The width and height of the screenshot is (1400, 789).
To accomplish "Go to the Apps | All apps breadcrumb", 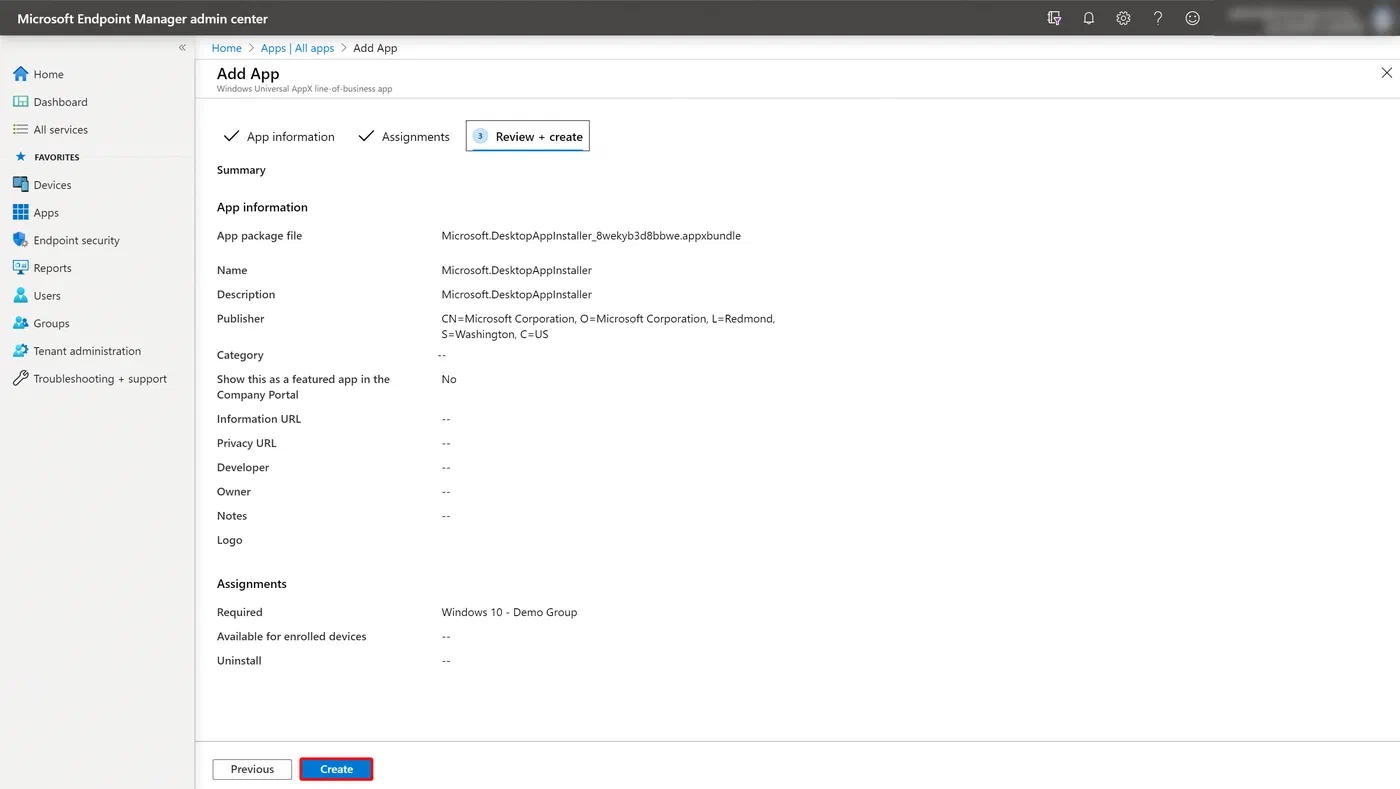I will [298, 48].
